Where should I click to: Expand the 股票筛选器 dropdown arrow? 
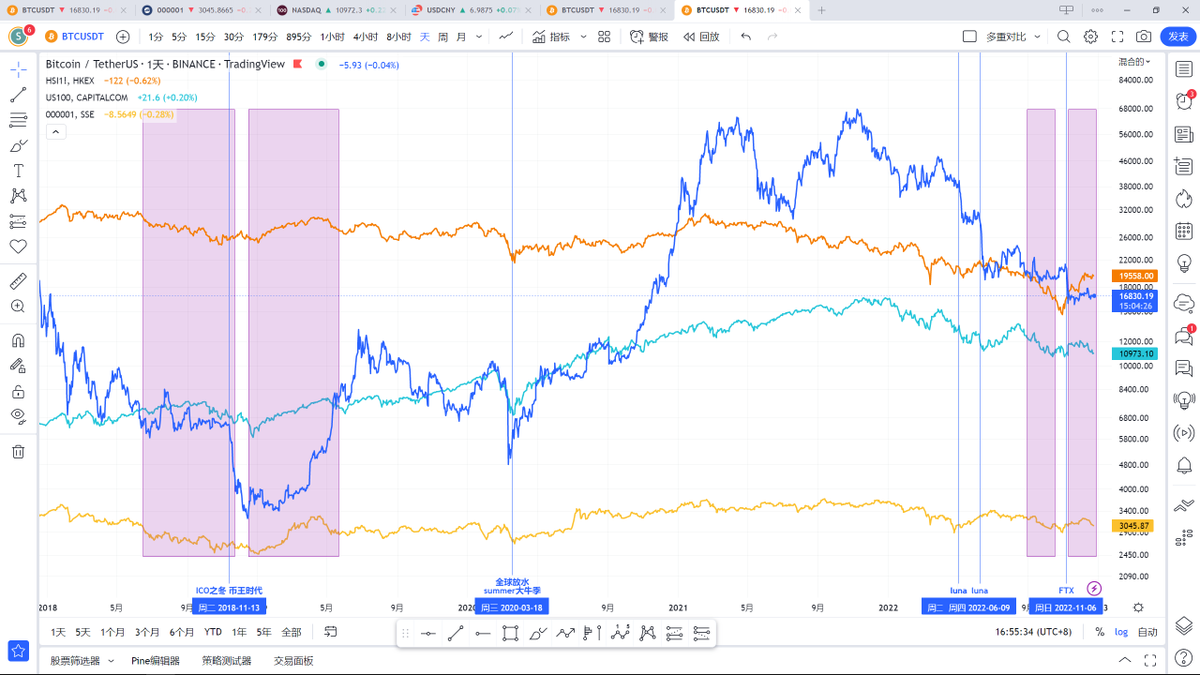pos(110,661)
